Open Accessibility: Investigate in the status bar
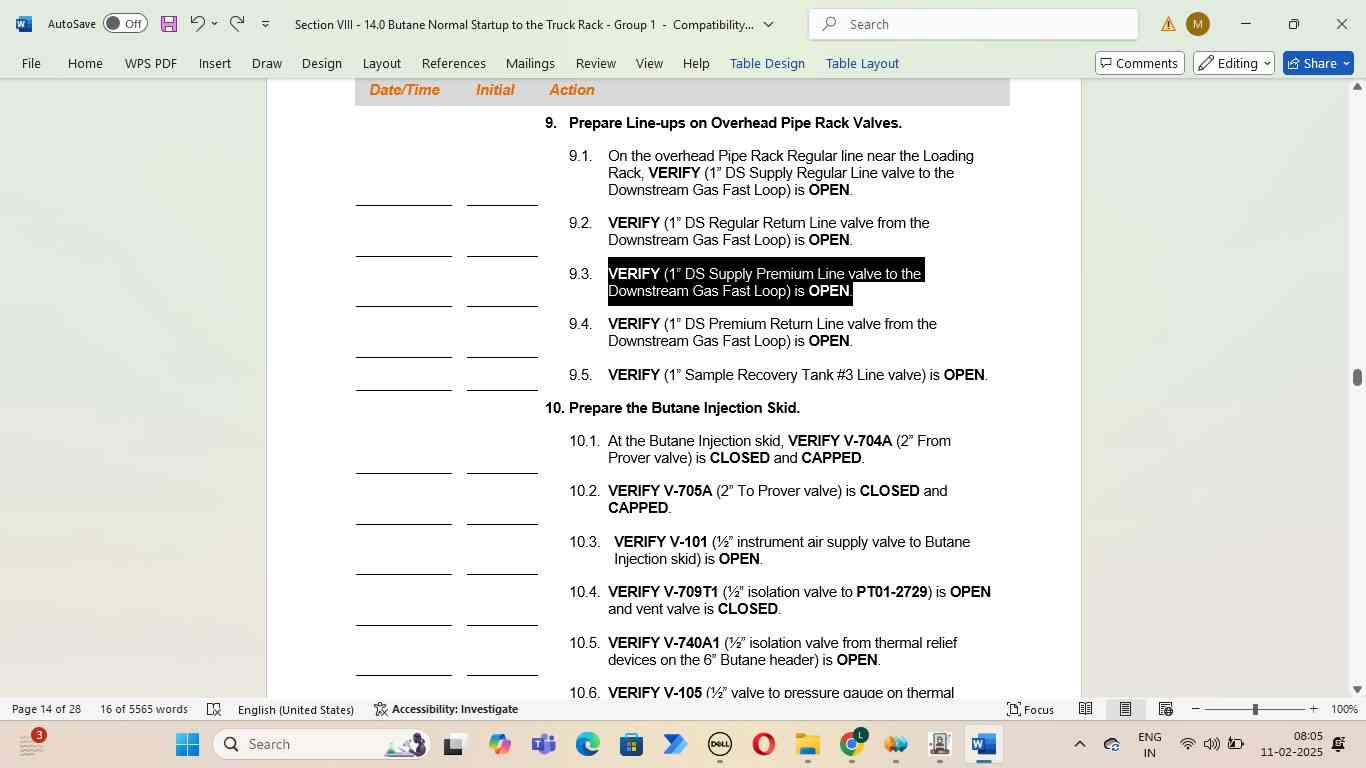Screen dimensions: 1366x768 click(446, 709)
